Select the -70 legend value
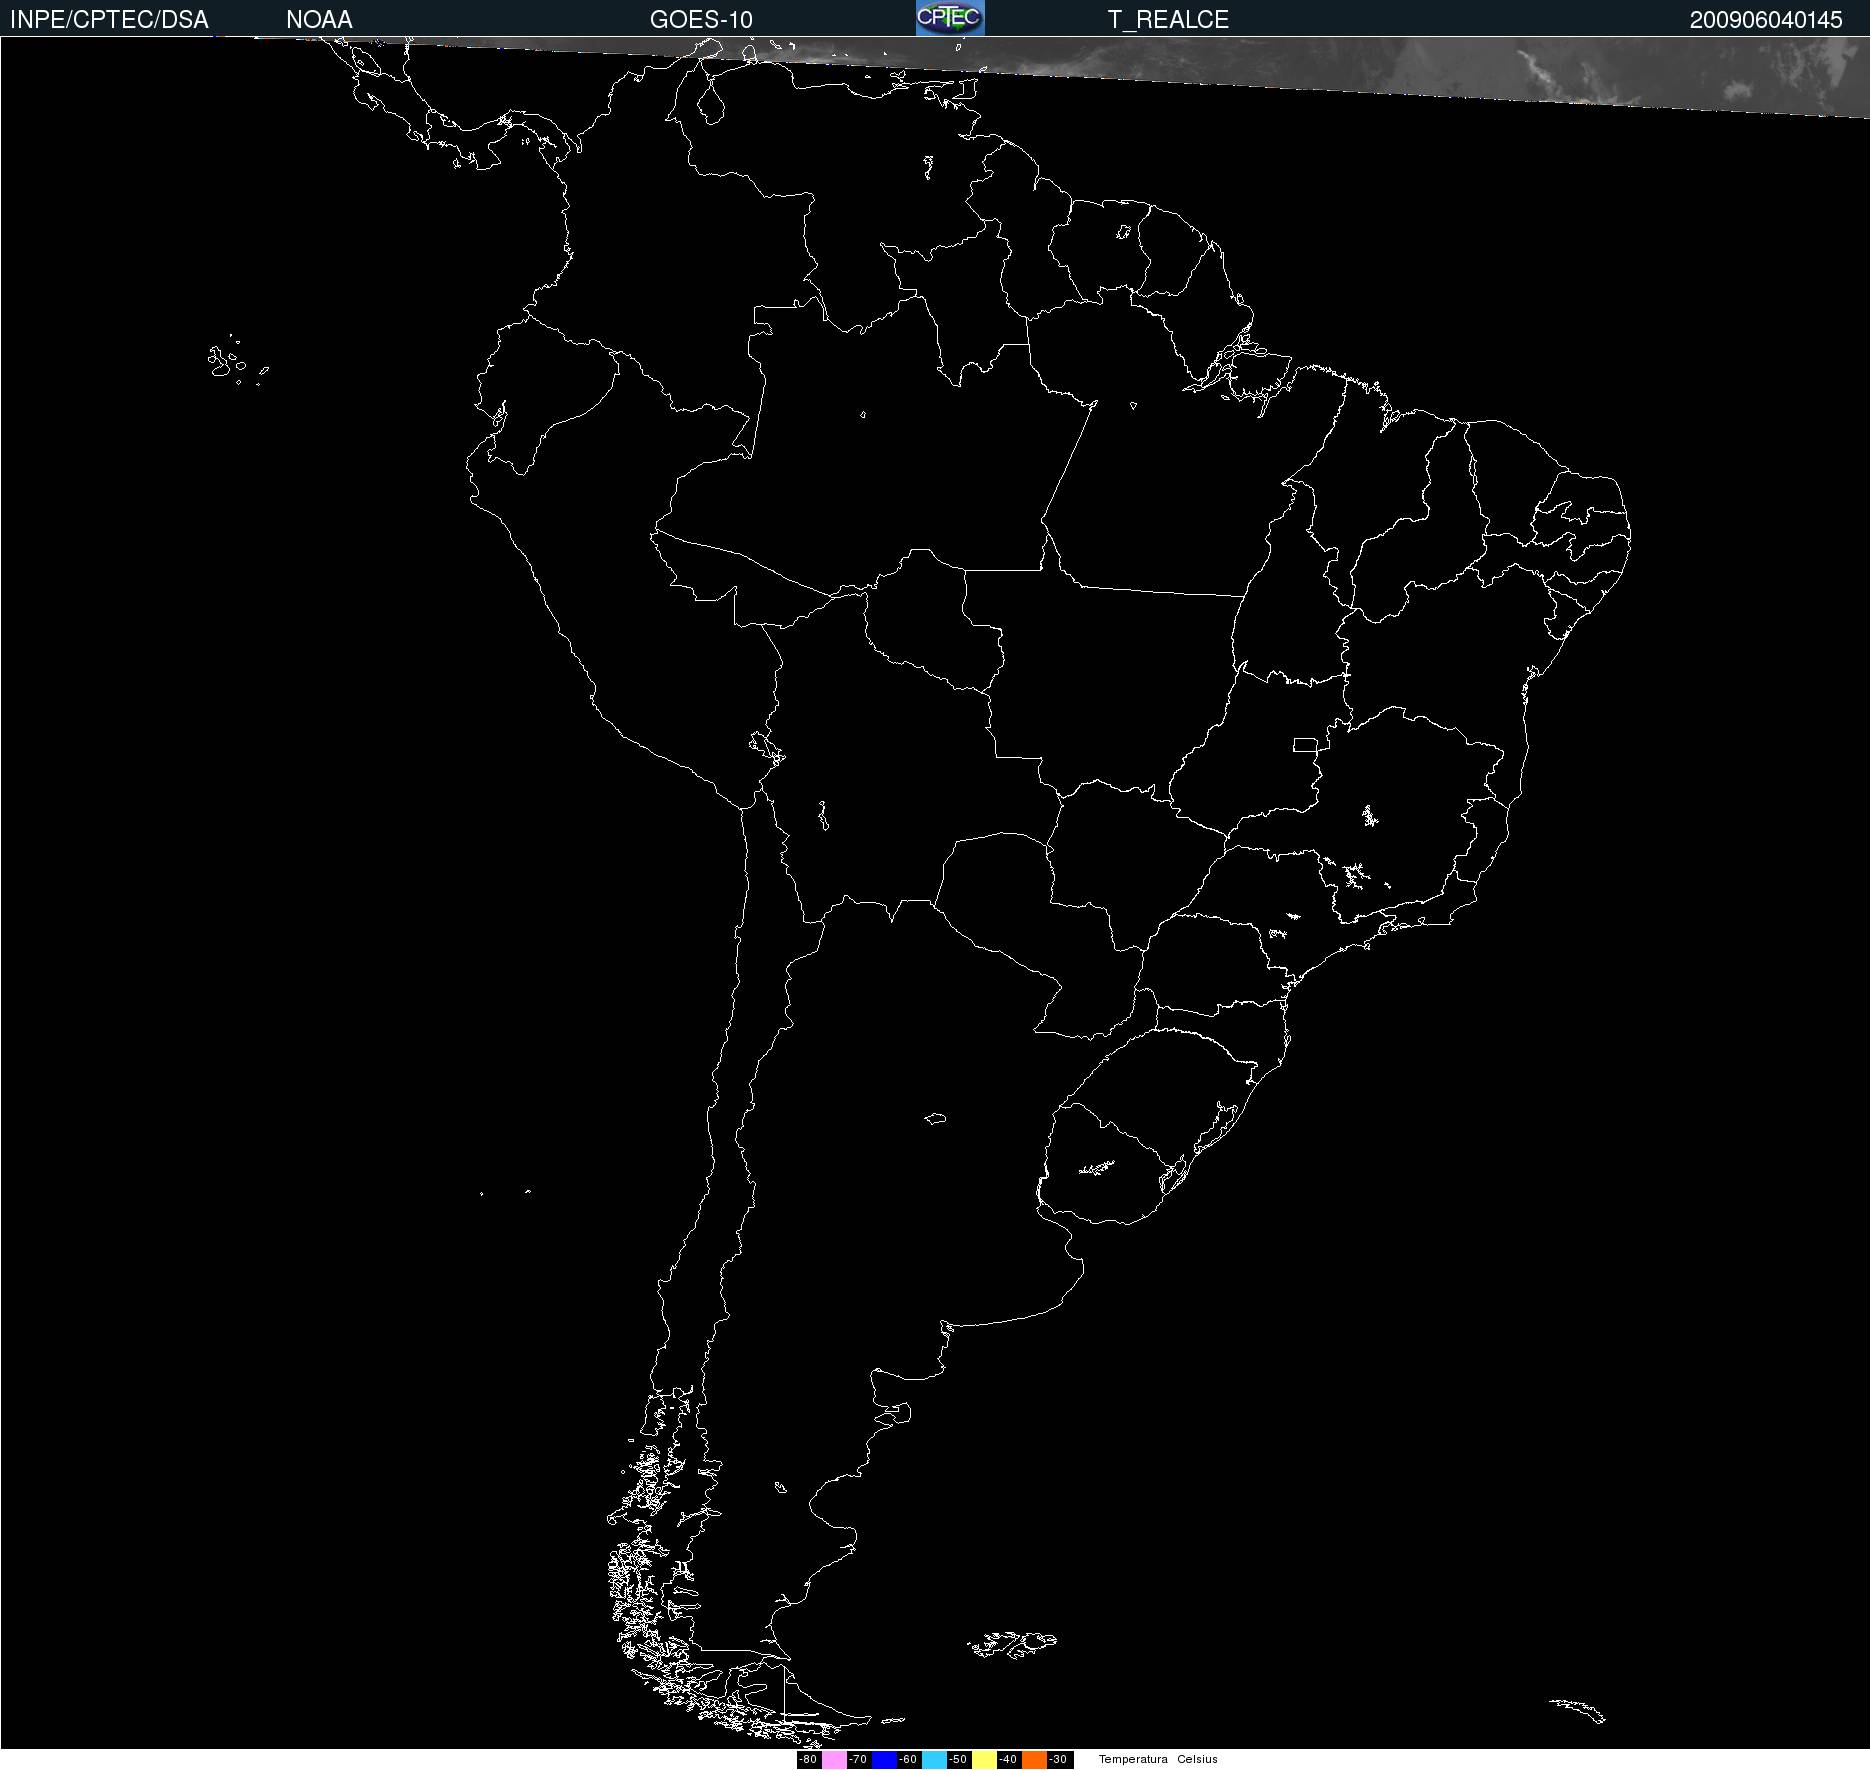Image resolution: width=1870 pixels, height=1770 pixels. (x=859, y=1759)
